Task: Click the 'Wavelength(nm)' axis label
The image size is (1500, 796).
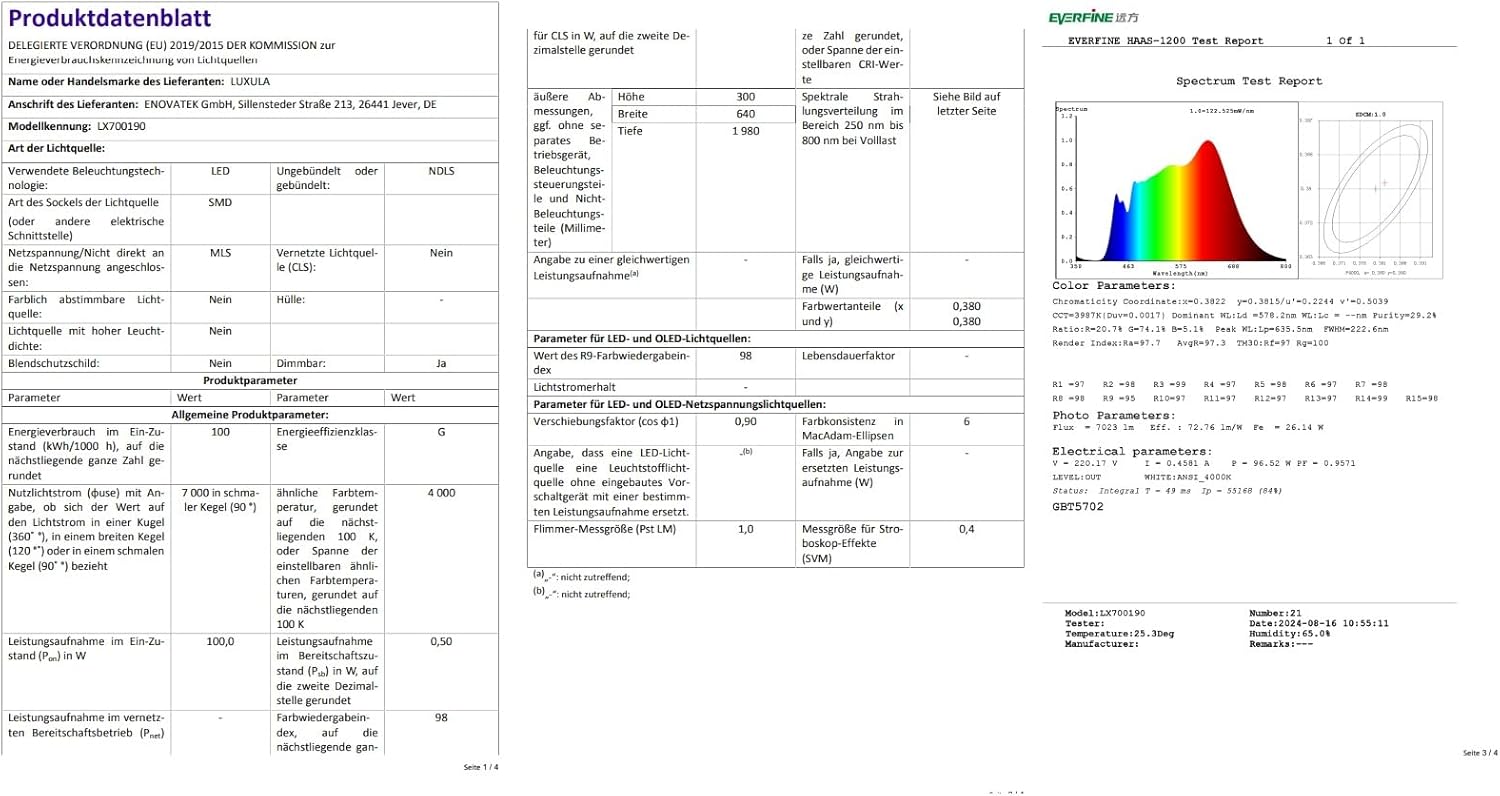Action: [x=1180, y=272]
